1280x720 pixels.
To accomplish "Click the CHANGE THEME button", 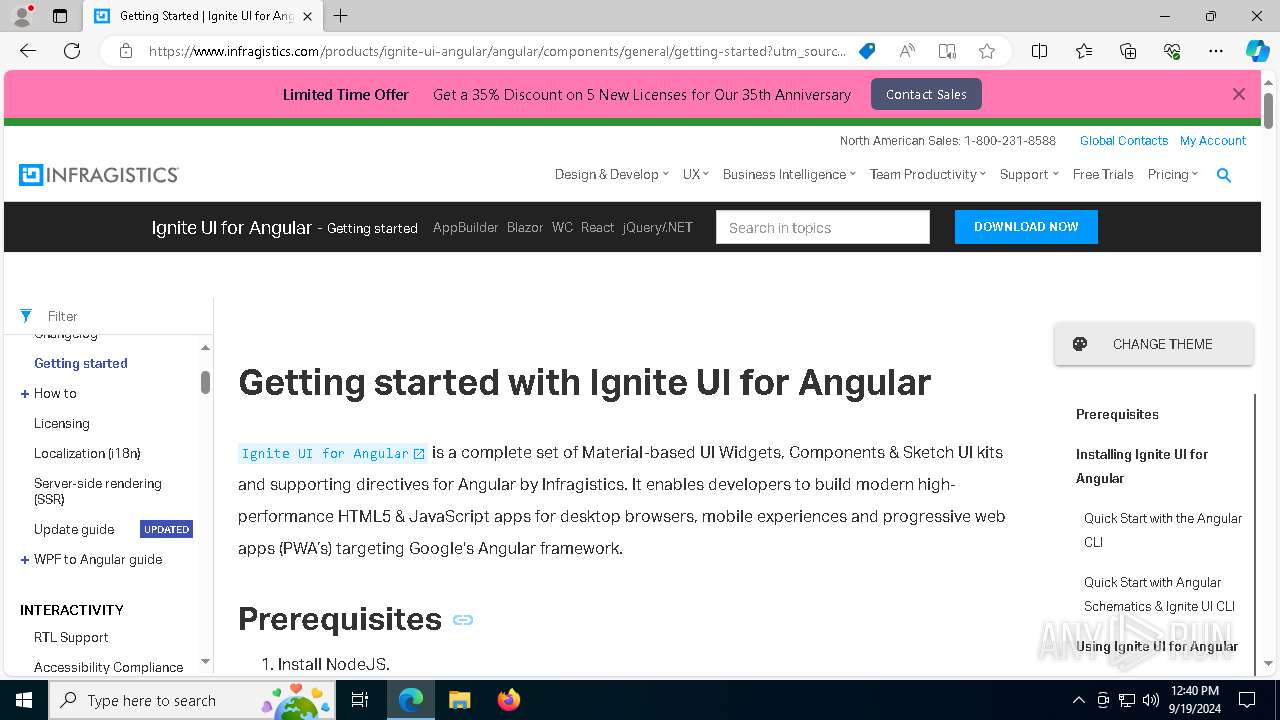I will point(1154,344).
